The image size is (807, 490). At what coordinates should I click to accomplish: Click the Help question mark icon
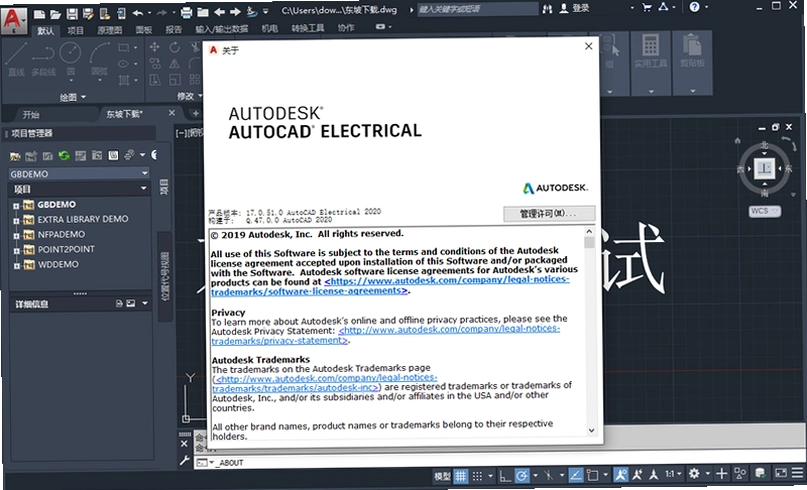[x=695, y=7]
